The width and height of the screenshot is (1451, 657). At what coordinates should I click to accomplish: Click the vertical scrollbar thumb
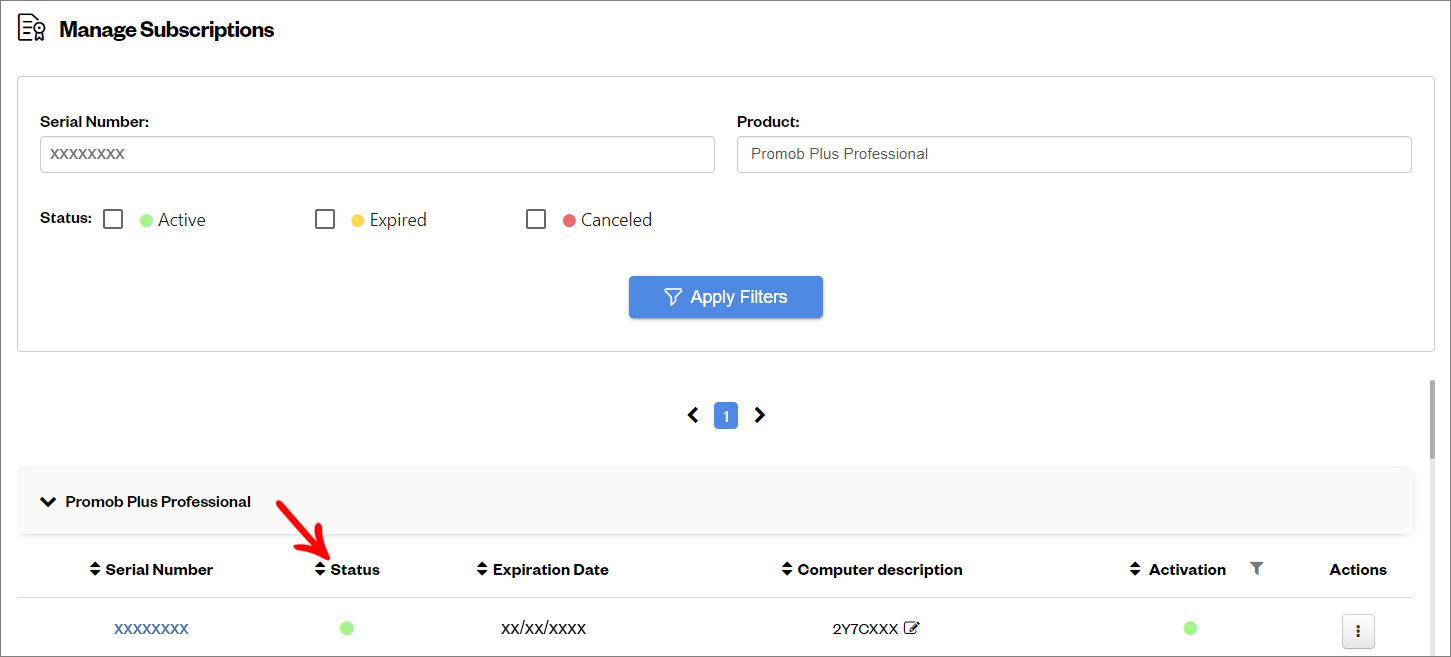coord(1433,418)
